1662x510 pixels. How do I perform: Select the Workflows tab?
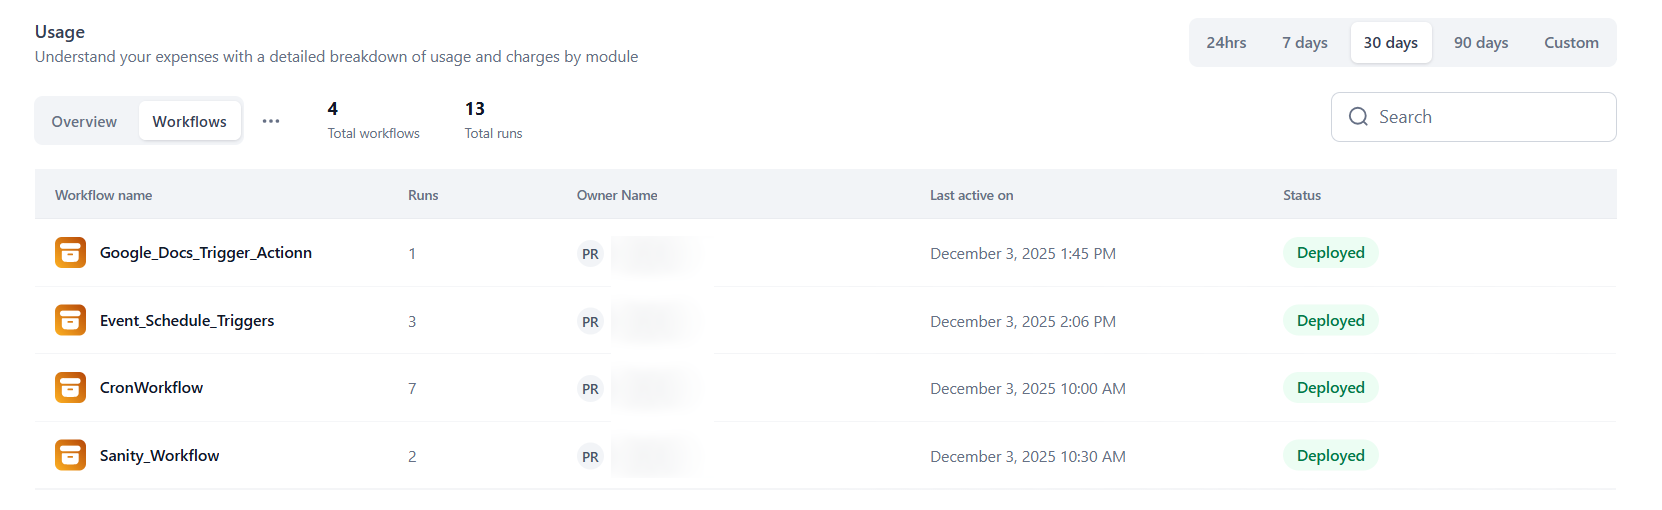(190, 122)
